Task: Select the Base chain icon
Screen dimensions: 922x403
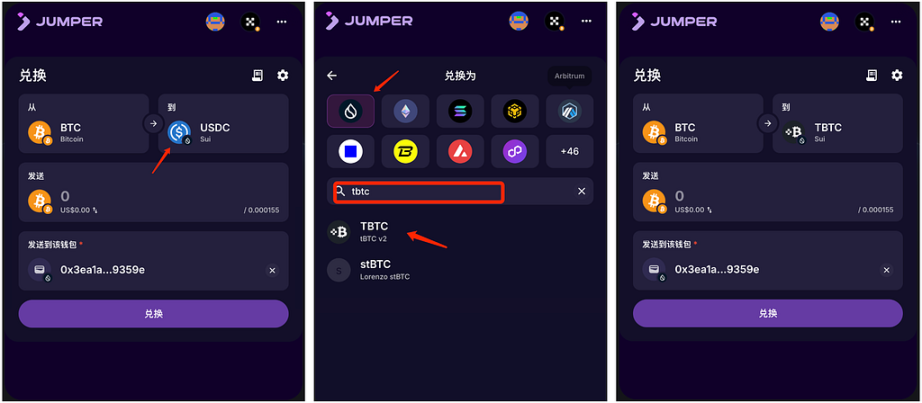Action: point(350,151)
